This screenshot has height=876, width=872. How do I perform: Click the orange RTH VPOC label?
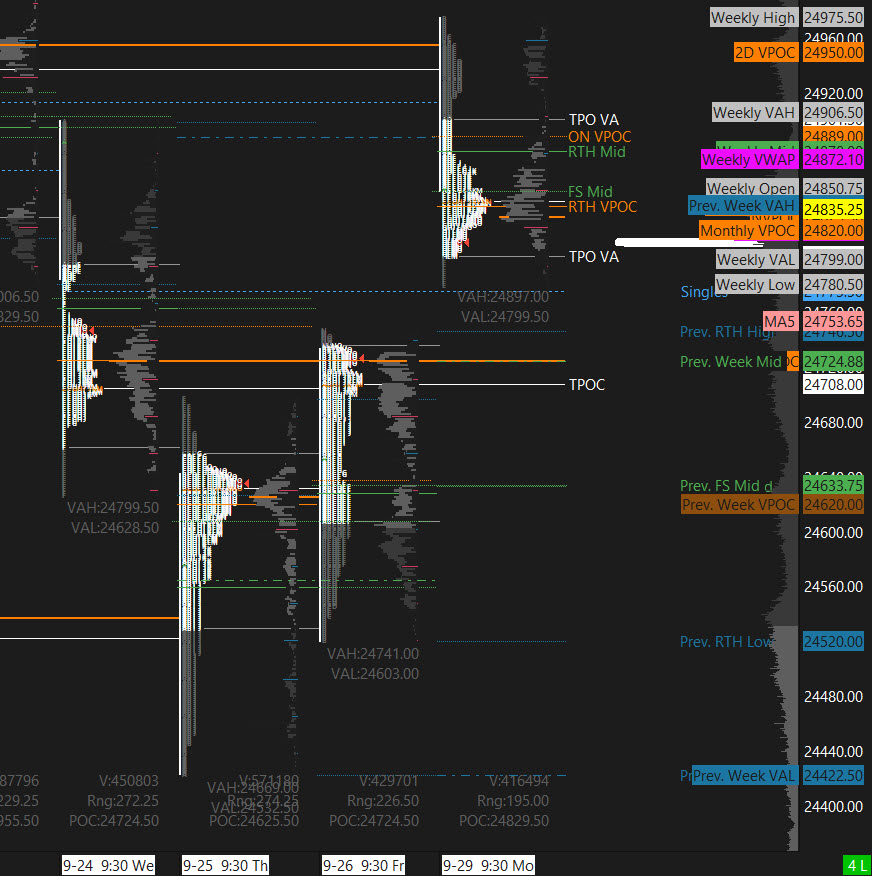coord(602,207)
